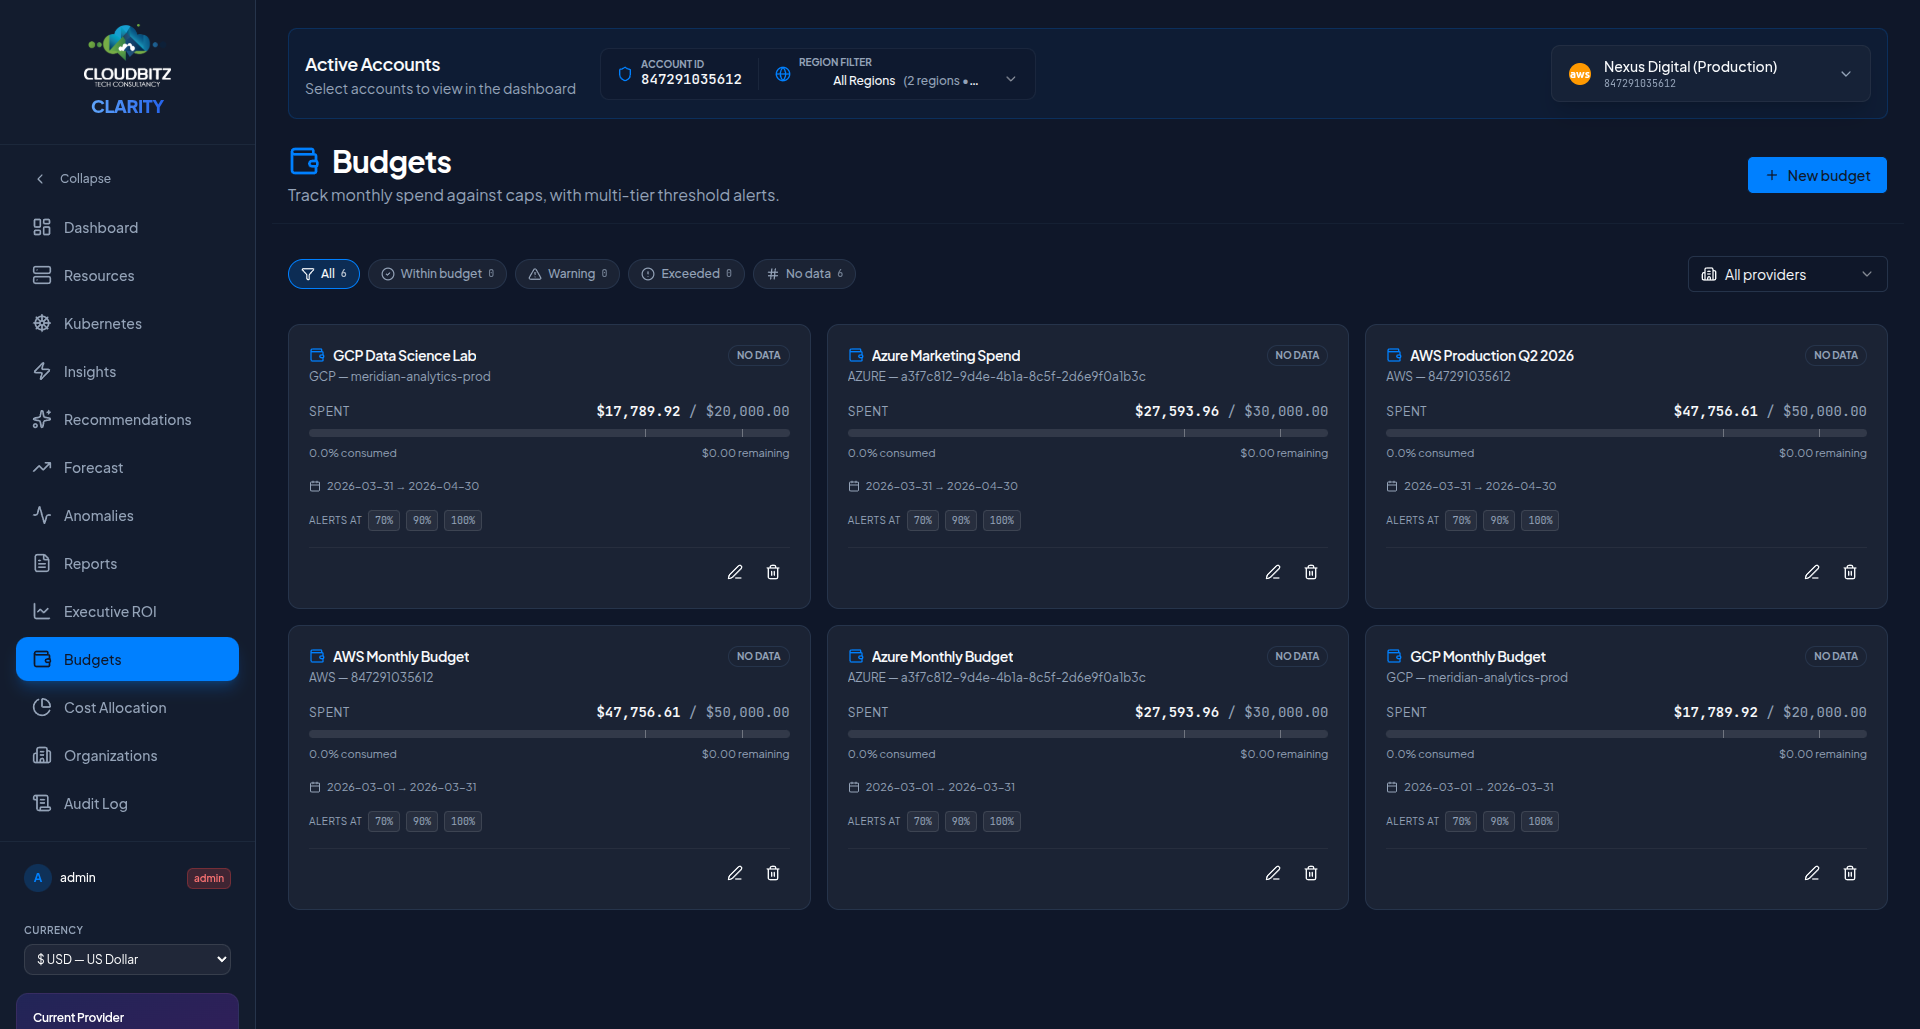The width and height of the screenshot is (1920, 1029).
Task: Edit the Azure Marketing Spend budget
Action: (1273, 572)
